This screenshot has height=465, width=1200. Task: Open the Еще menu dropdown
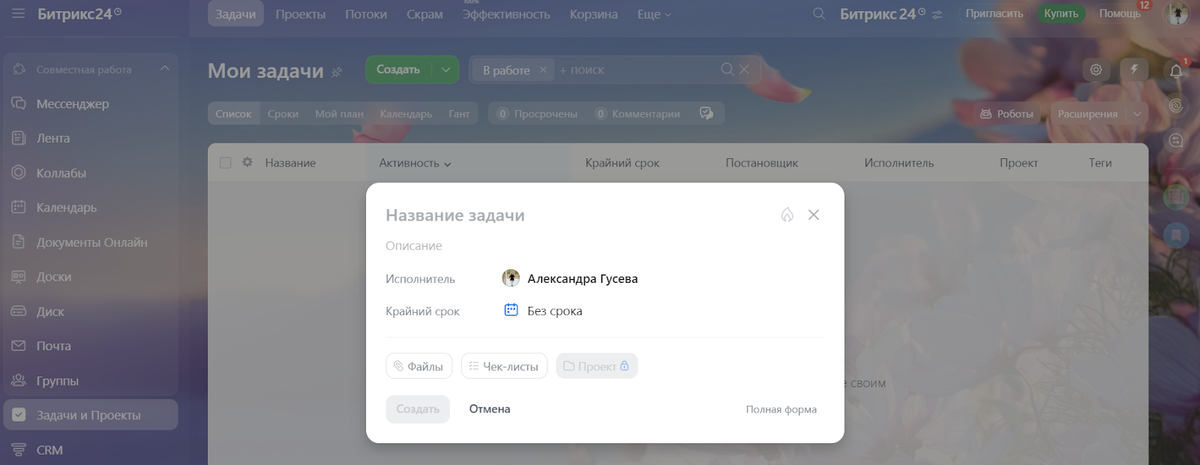pyautogui.click(x=654, y=14)
